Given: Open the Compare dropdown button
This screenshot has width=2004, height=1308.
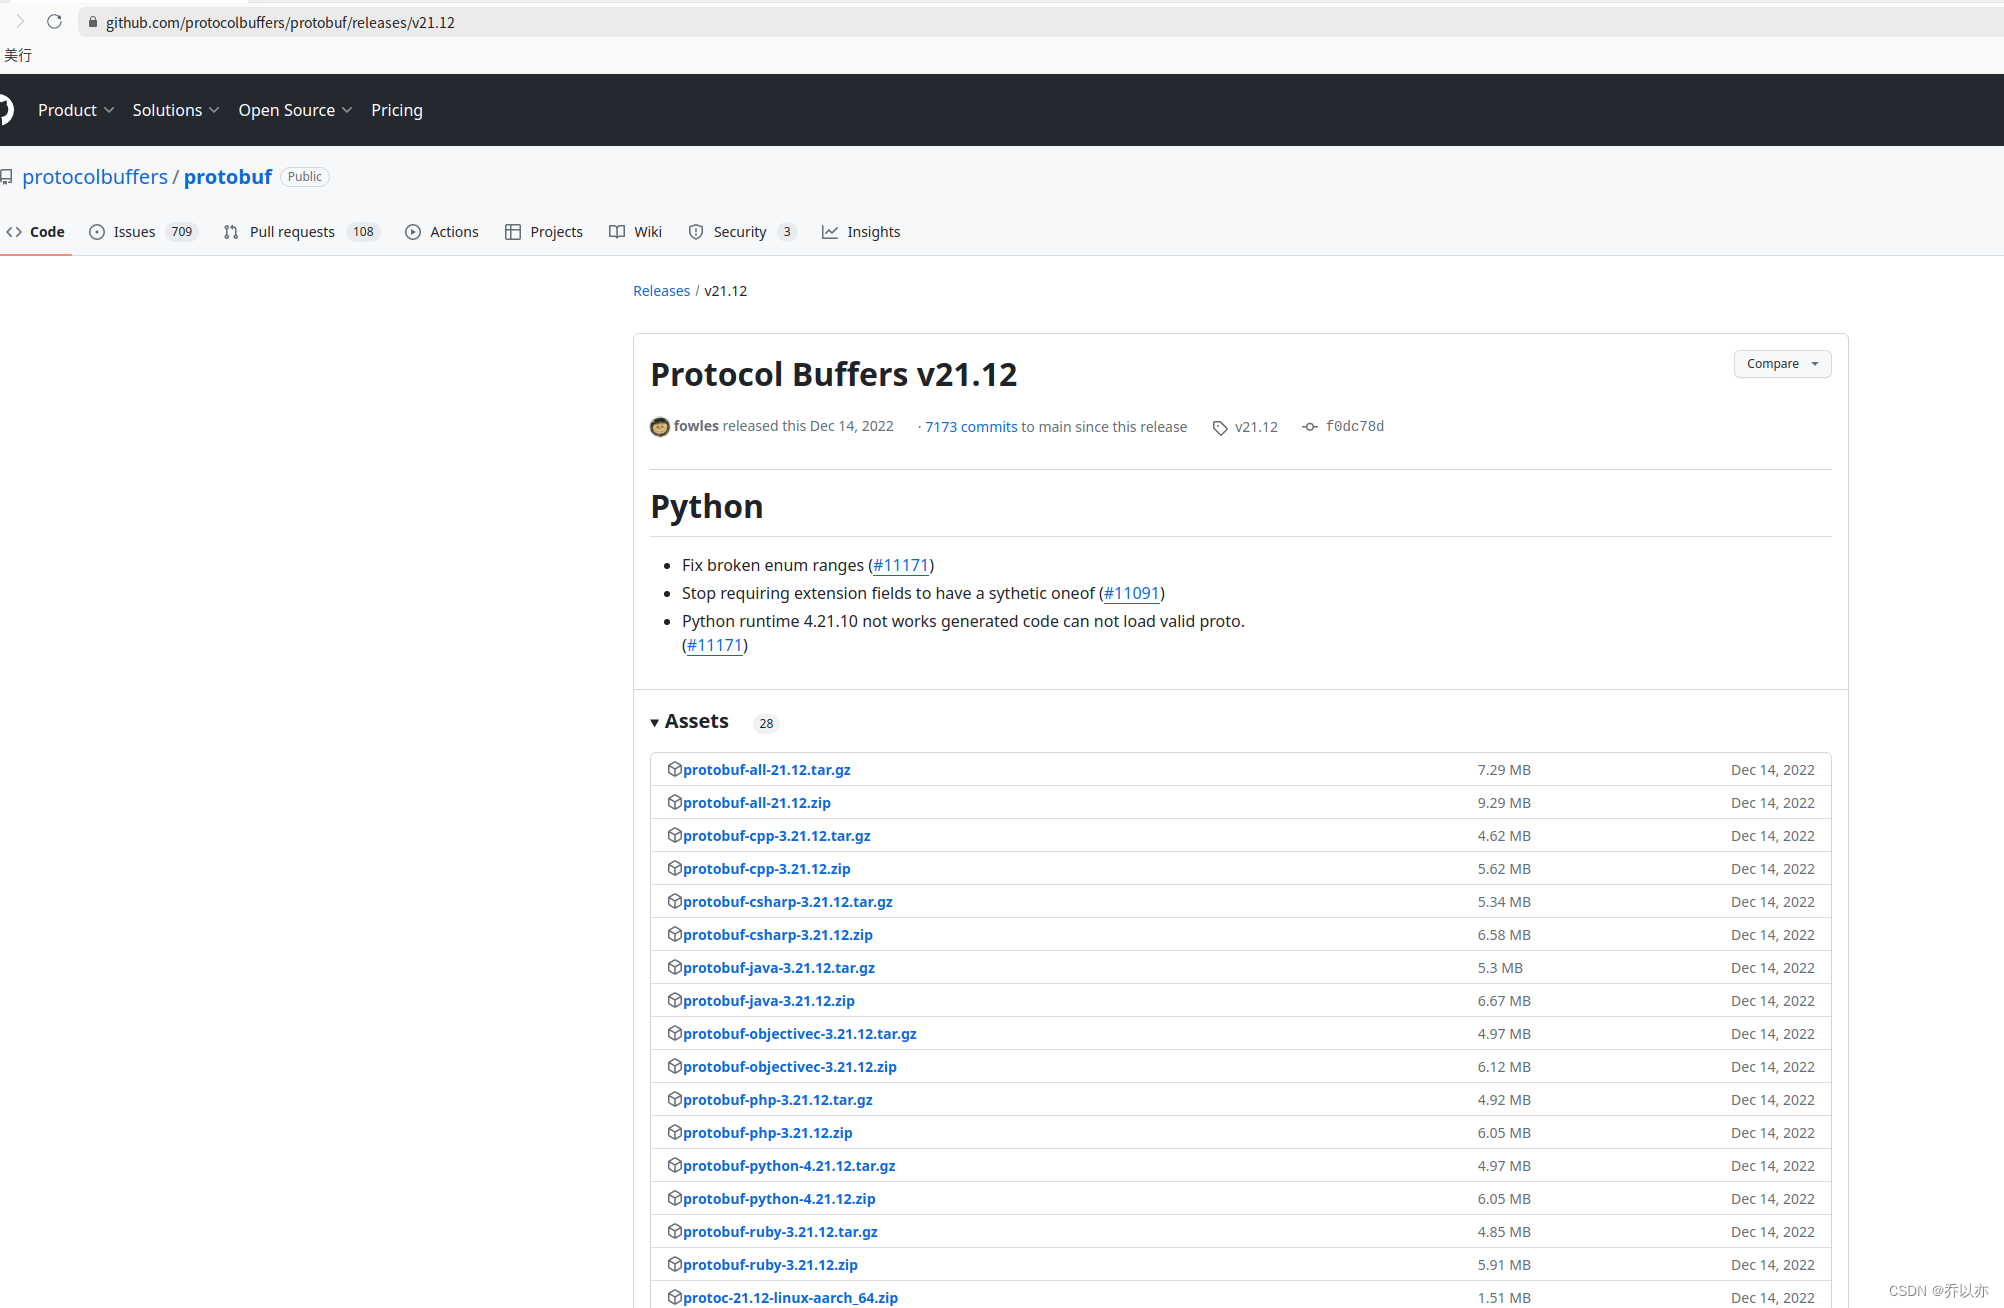Looking at the screenshot, I should coord(1782,364).
